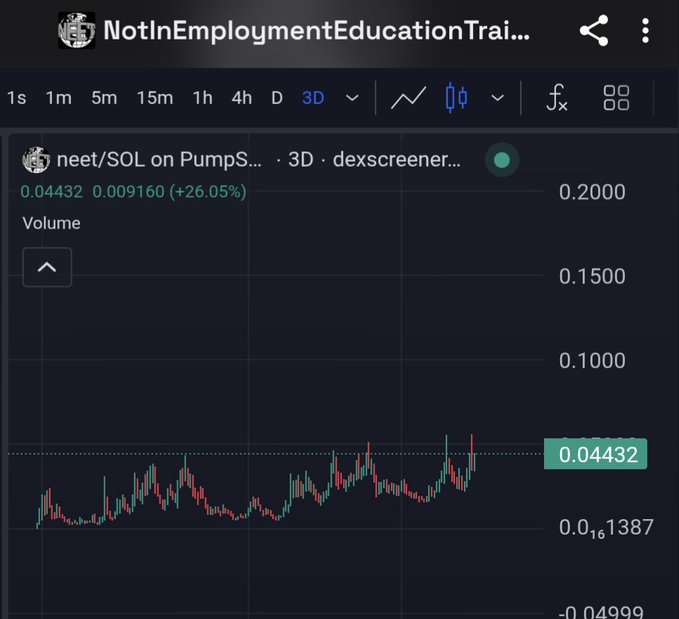The width and height of the screenshot is (679, 619).
Task: Open the chart layout grid icon
Action: pos(616,98)
